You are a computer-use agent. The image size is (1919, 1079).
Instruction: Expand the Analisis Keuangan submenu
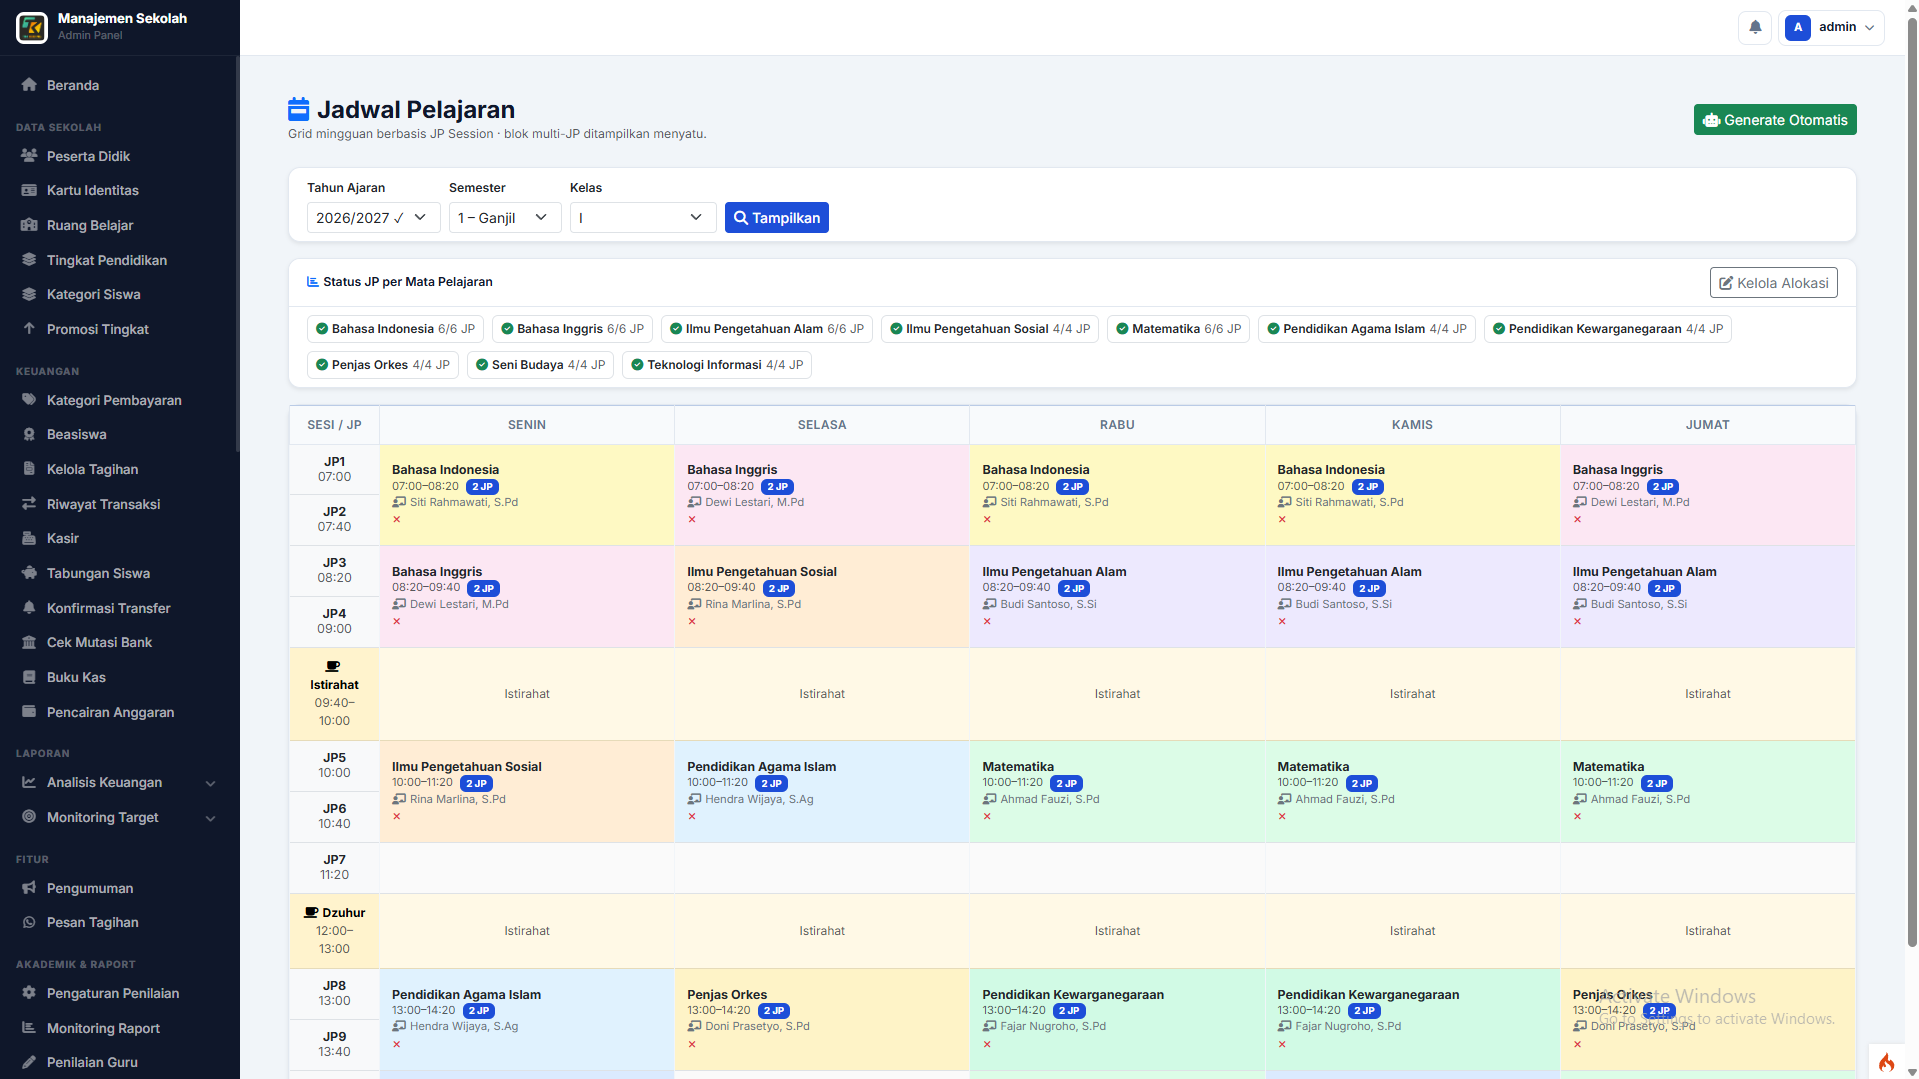tap(211, 783)
